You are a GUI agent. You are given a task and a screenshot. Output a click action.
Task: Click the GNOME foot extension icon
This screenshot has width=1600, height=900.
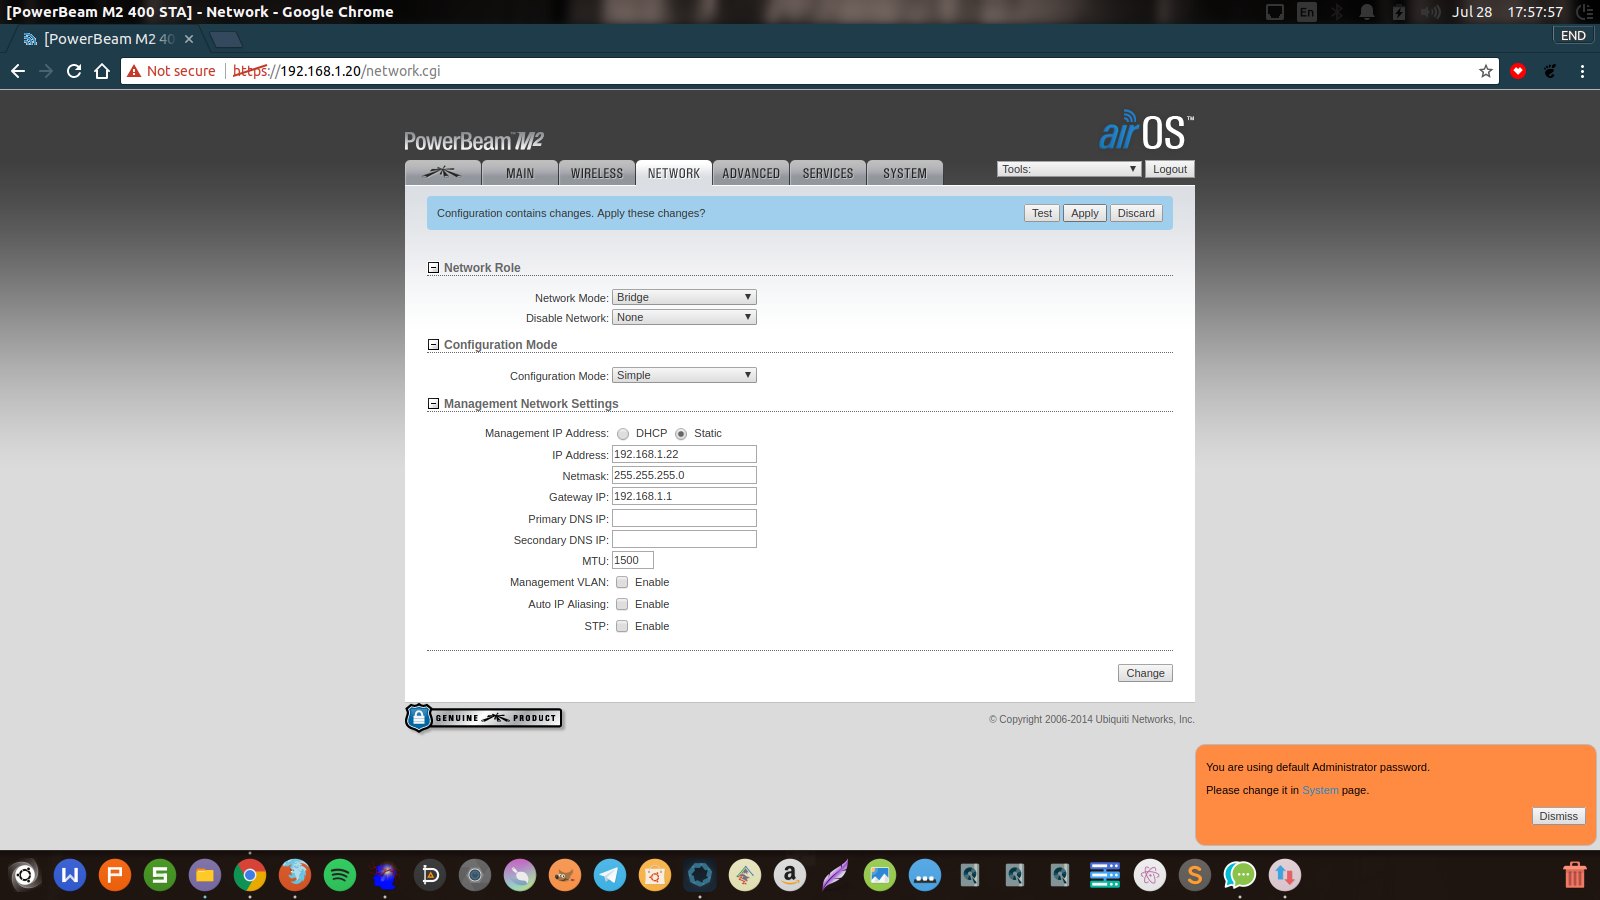[1550, 71]
